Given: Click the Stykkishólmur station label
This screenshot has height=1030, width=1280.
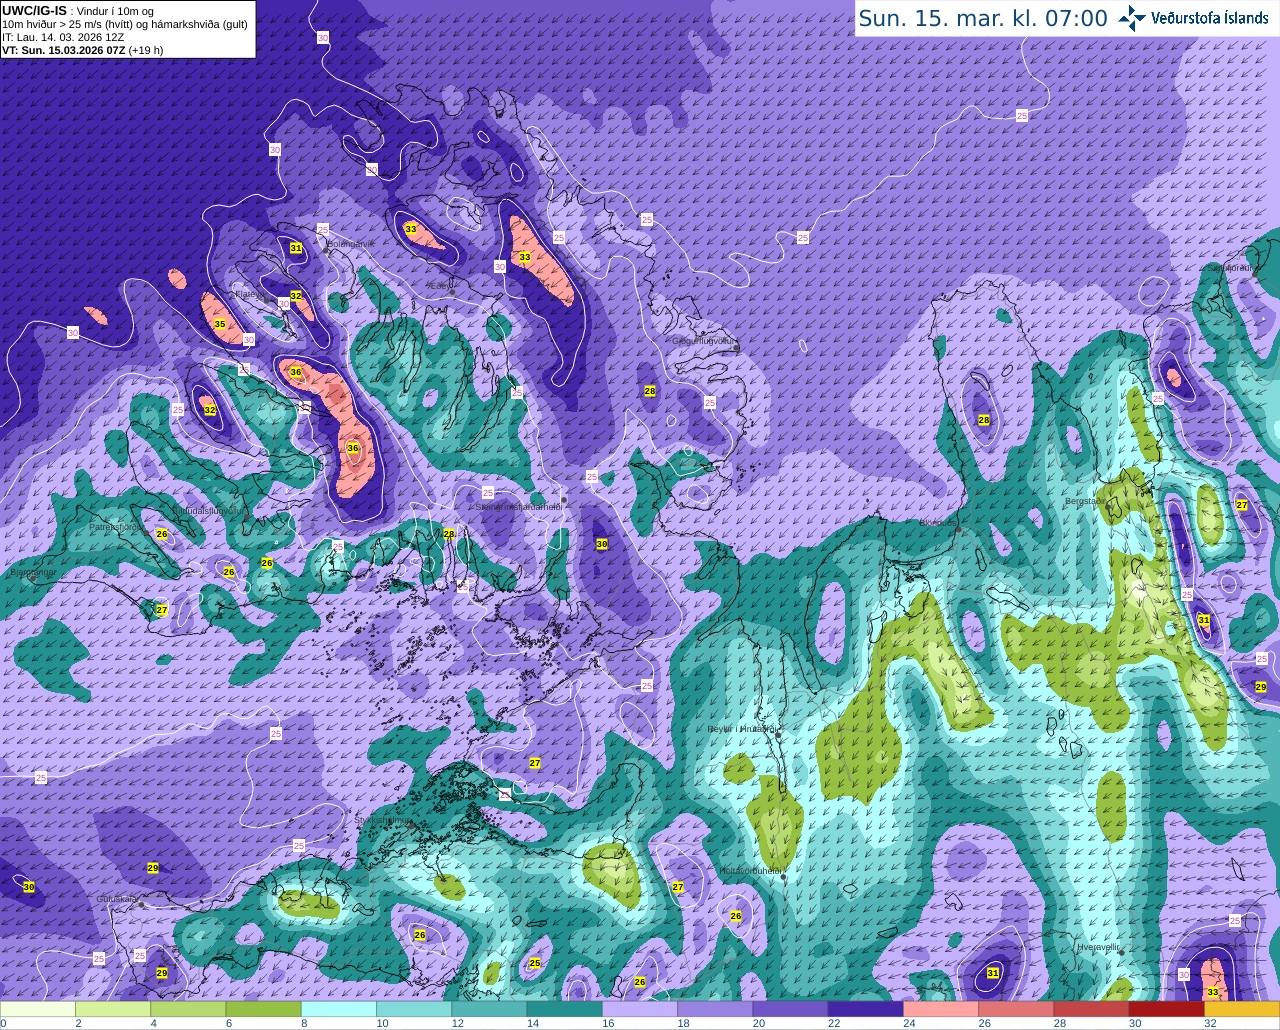Looking at the screenshot, I should coord(383,820).
